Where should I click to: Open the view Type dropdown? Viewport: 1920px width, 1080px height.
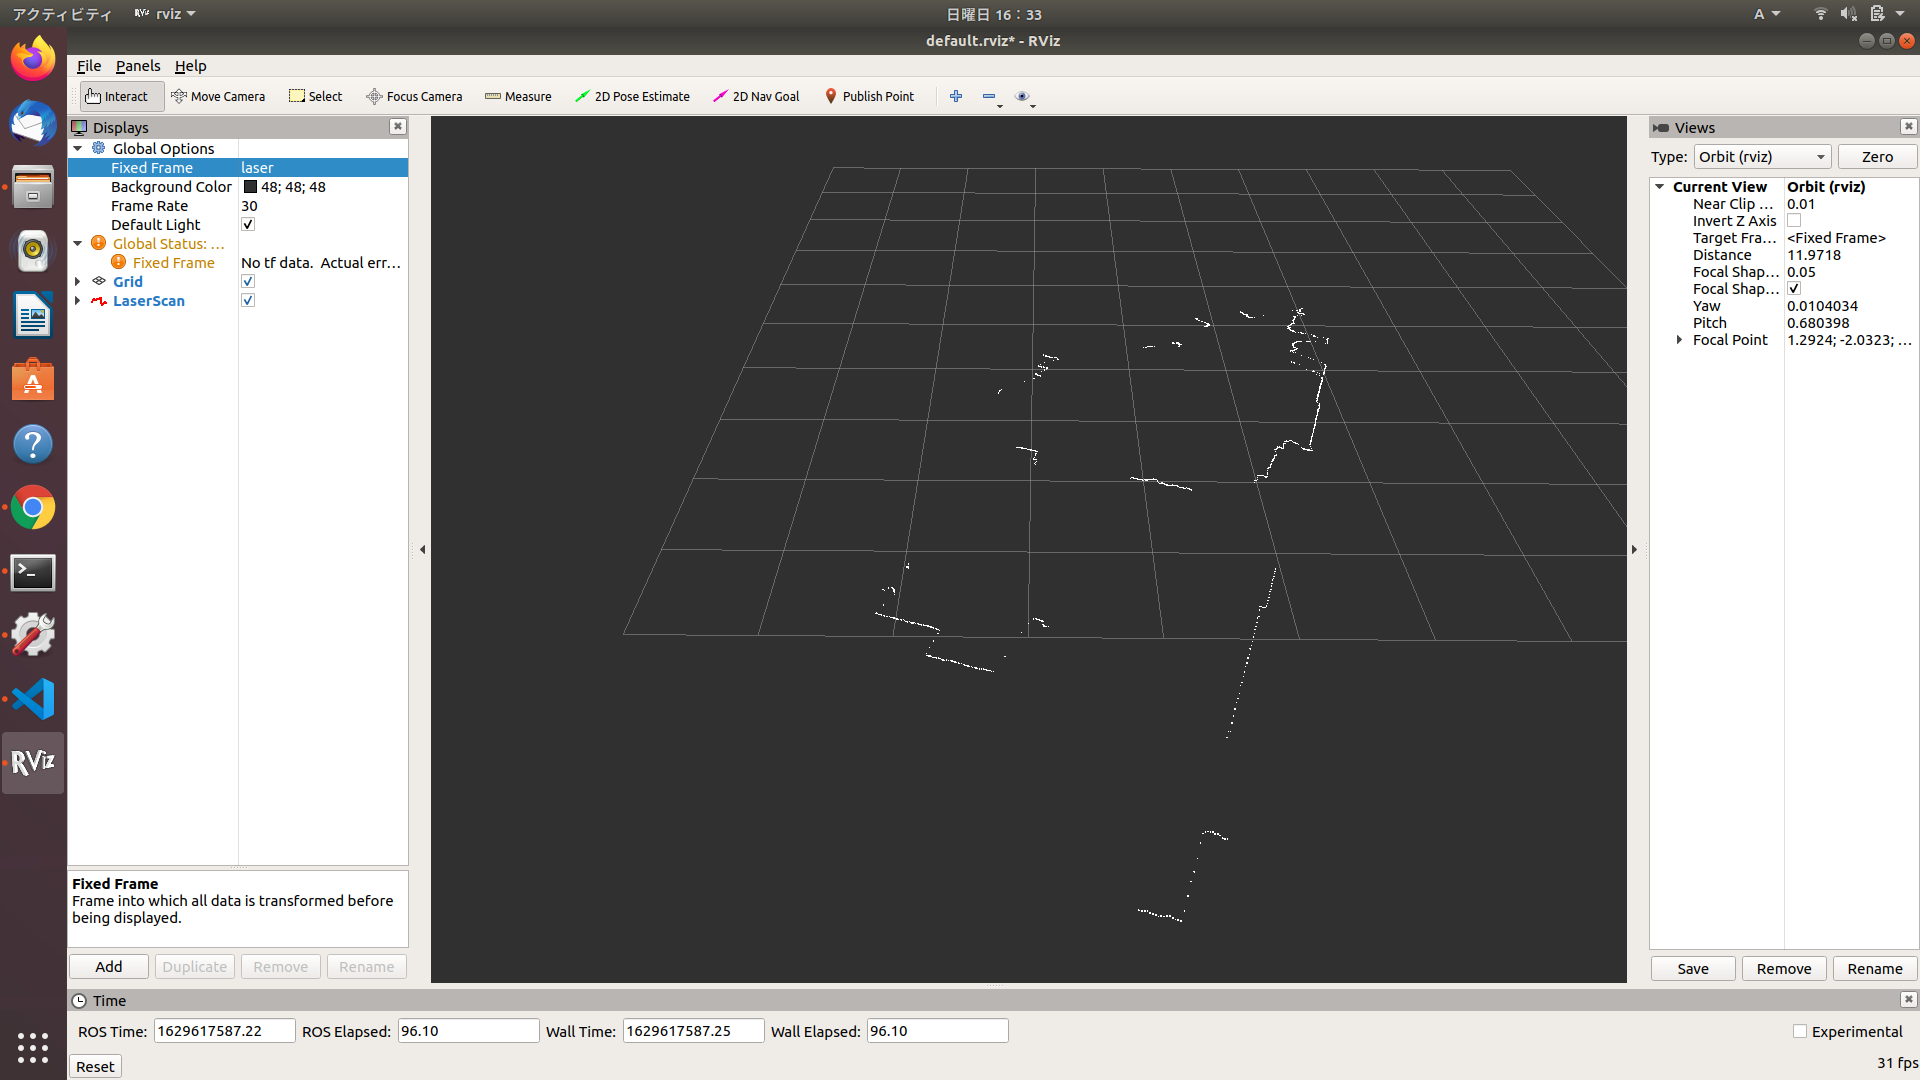(1762, 156)
